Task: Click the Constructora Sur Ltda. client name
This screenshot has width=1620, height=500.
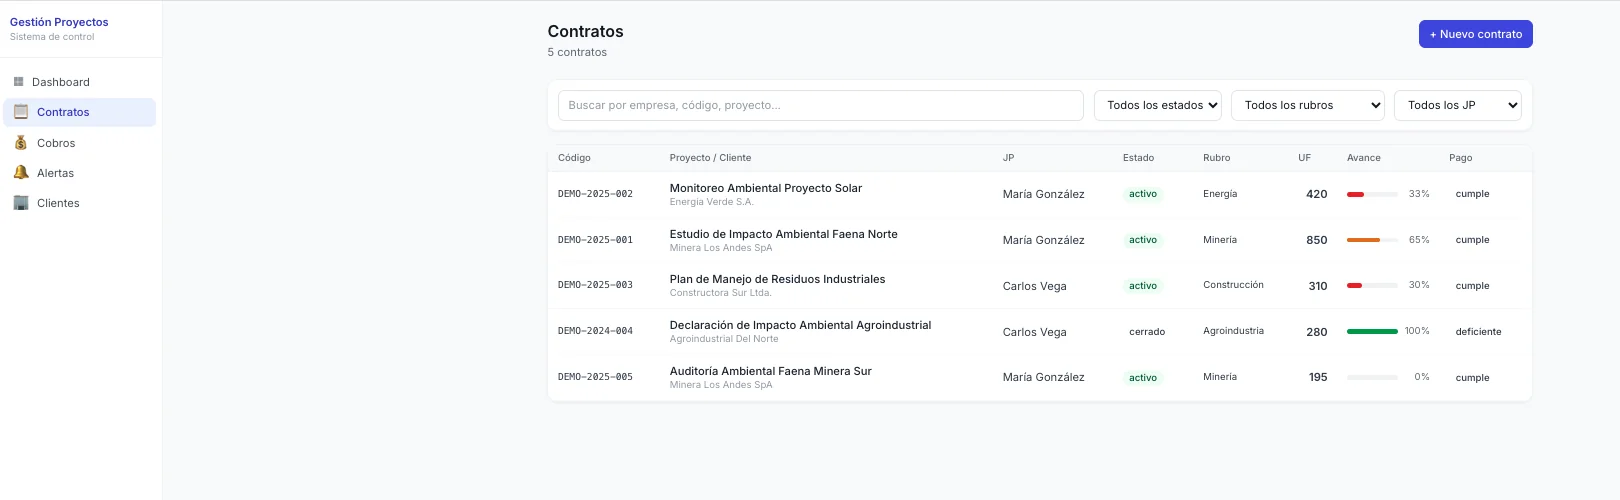Action: [720, 293]
